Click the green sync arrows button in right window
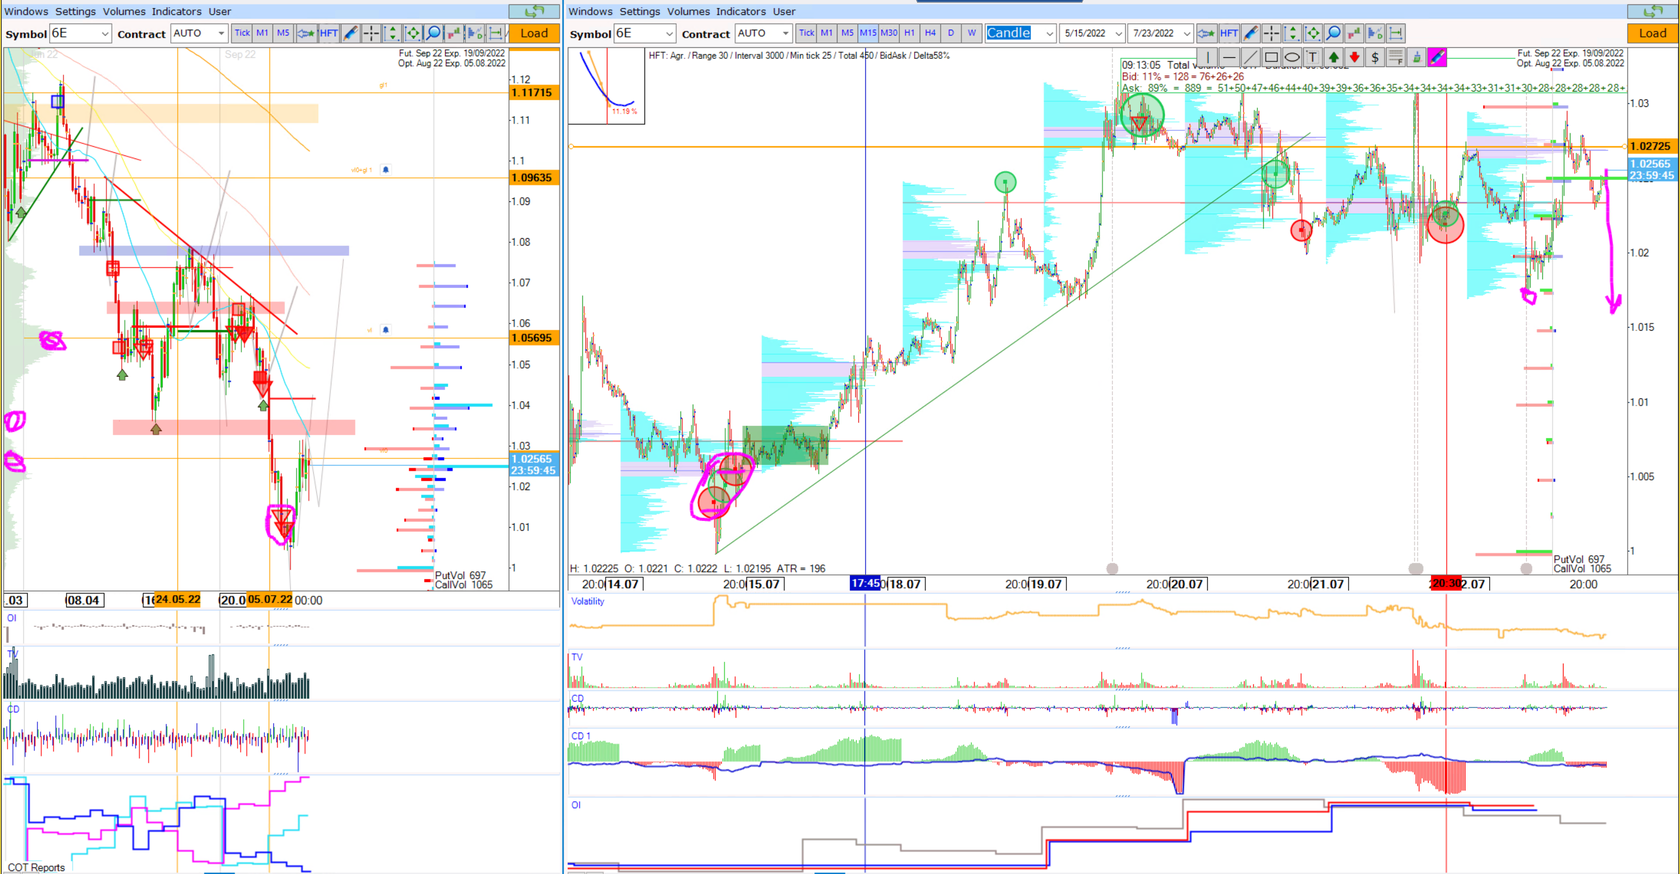Screen dimensions: 1680x874 click(x=1652, y=11)
